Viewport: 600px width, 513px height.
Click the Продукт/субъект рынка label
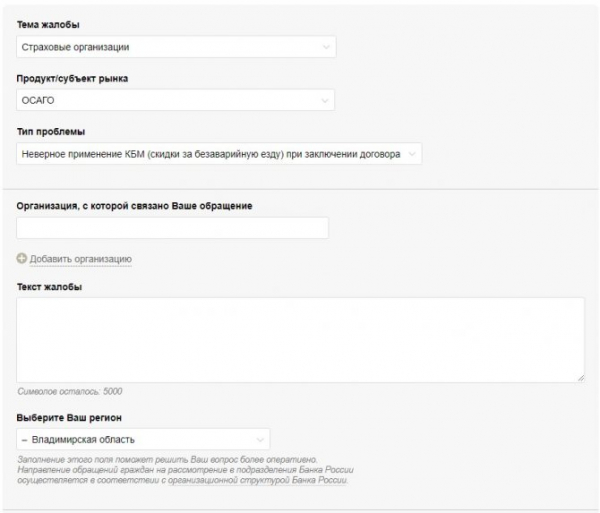click(x=72, y=78)
